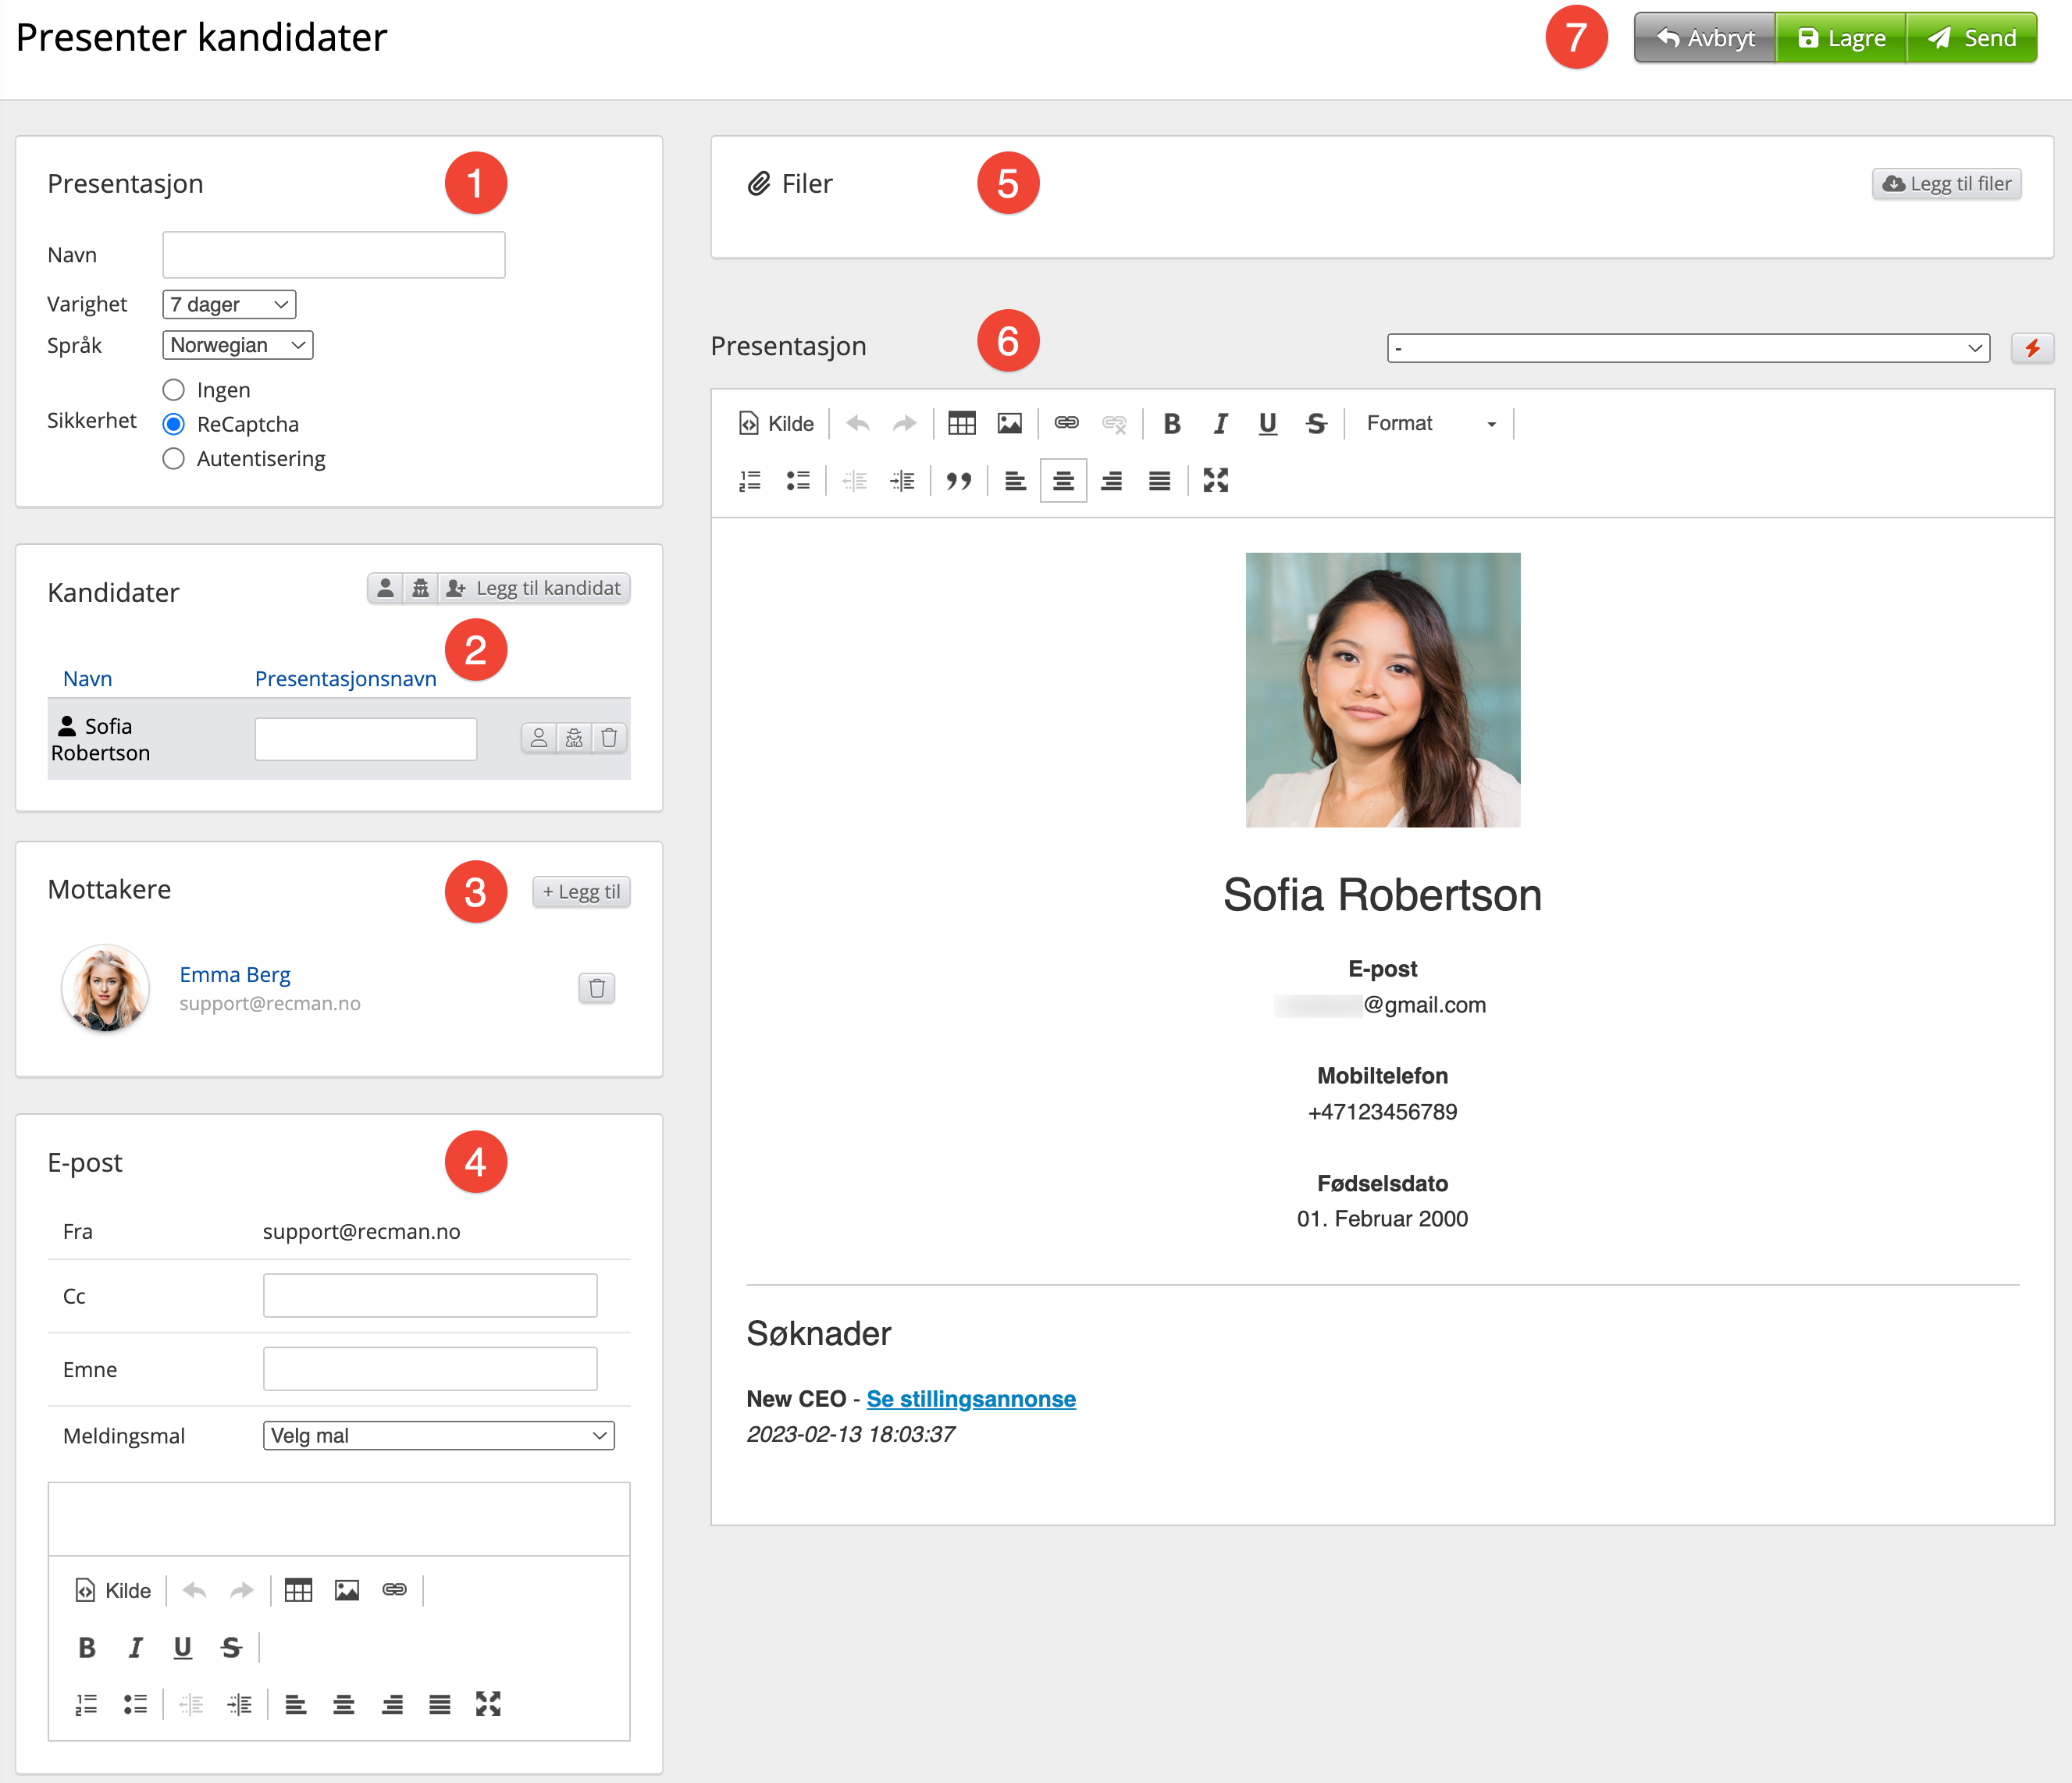This screenshot has height=1783, width=2072.
Task: Insert table in presentation editor toolbar
Action: tap(961, 424)
